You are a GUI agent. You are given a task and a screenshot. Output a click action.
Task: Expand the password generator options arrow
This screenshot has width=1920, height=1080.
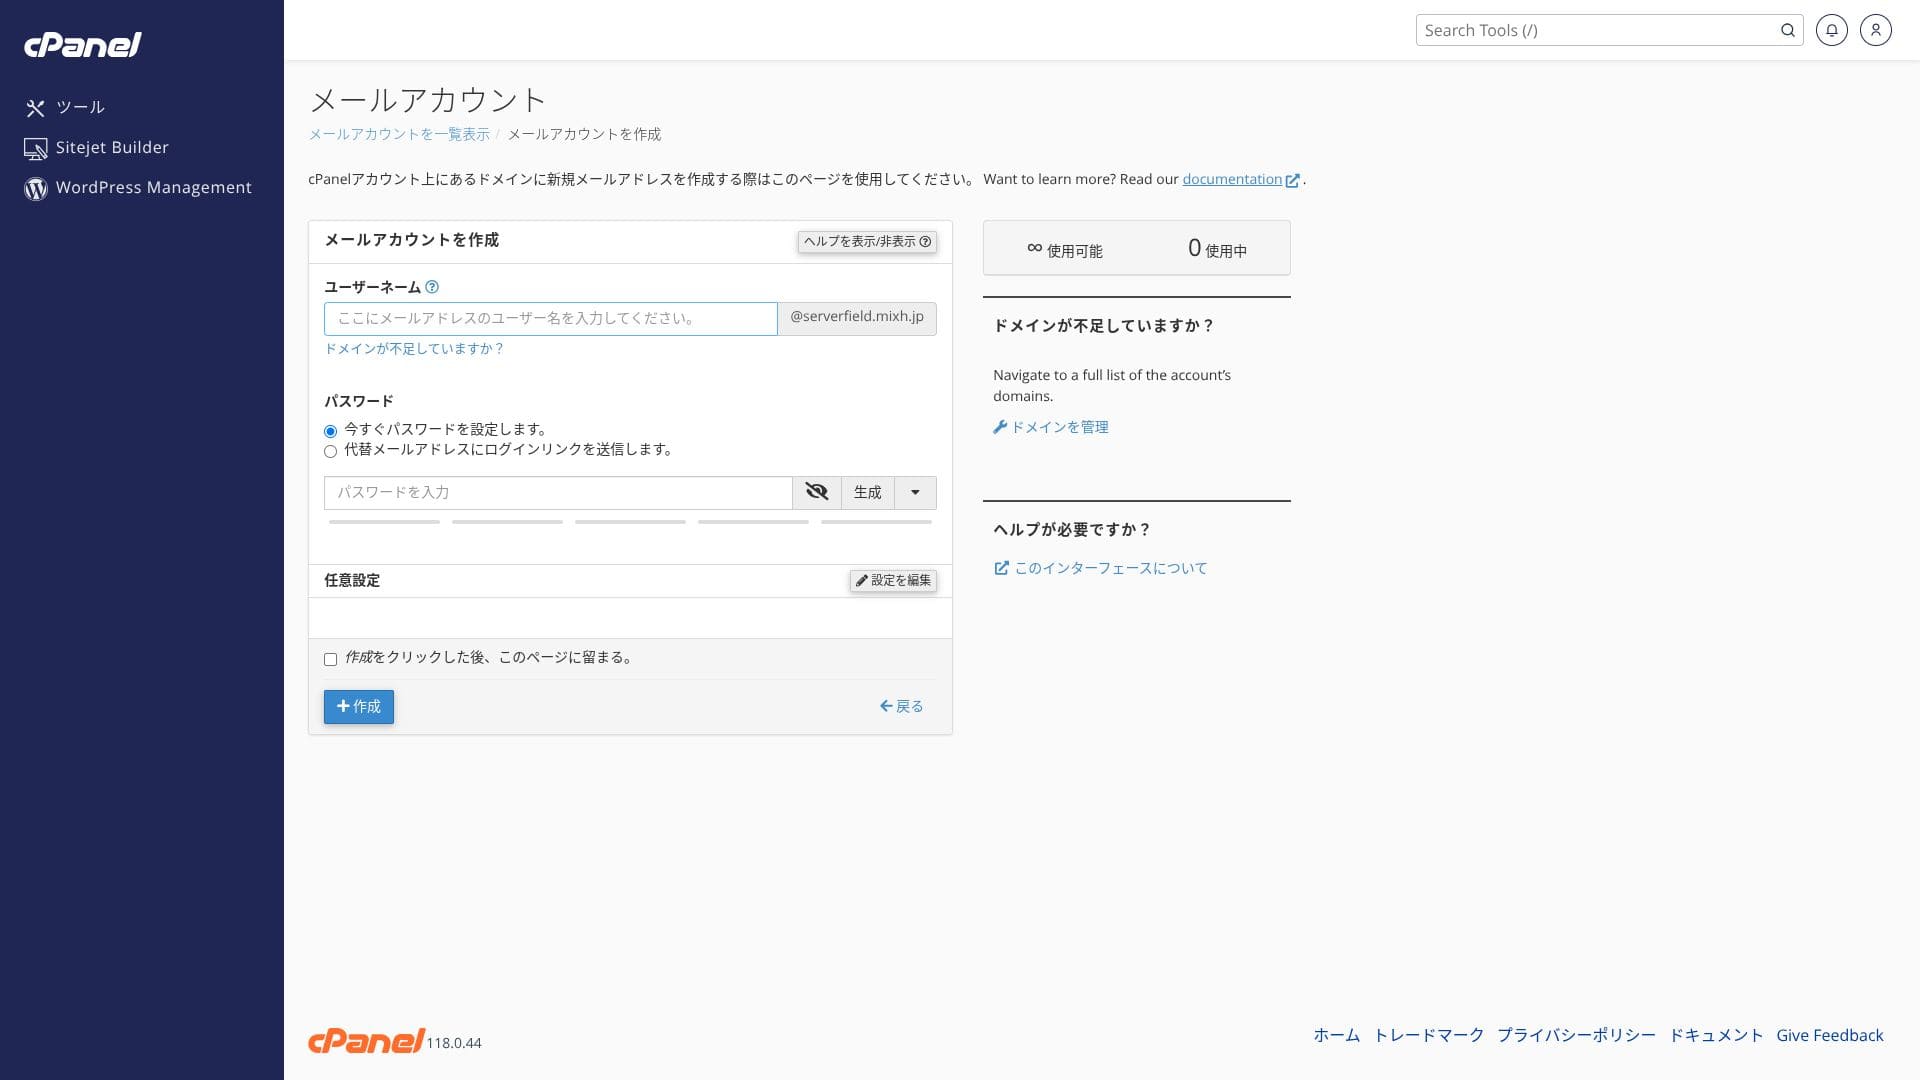(x=914, y=492)
